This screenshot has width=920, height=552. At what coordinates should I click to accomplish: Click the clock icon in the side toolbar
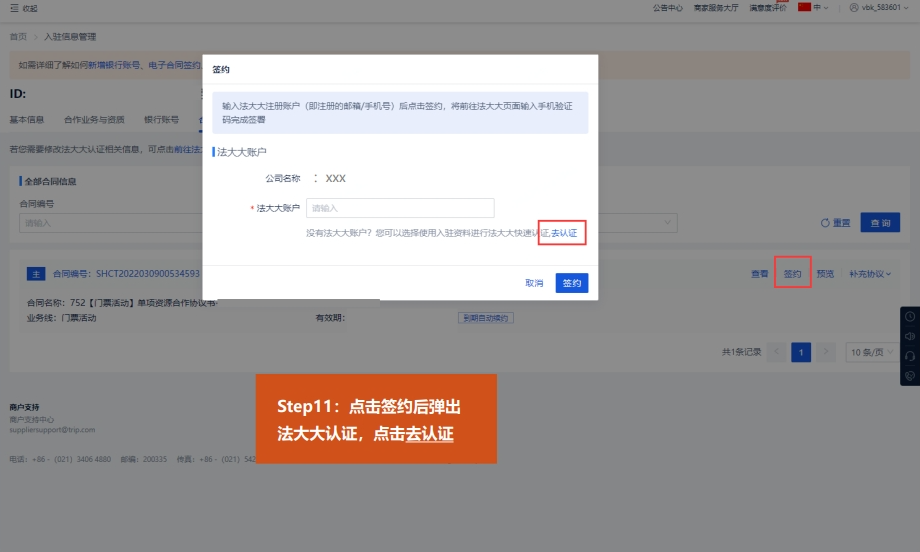[909, 316]
